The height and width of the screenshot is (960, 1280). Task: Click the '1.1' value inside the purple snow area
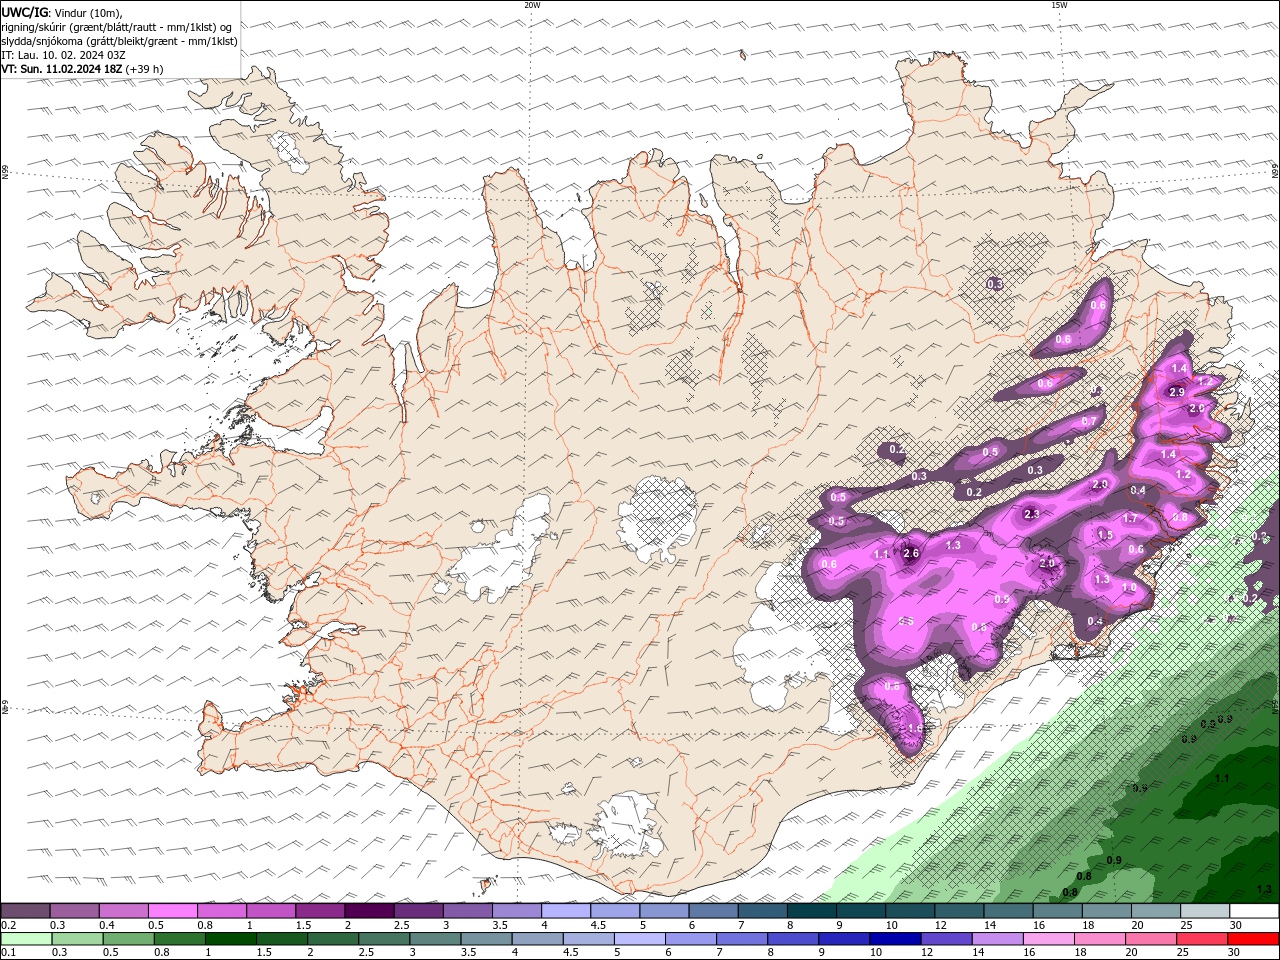(x=881, y=554)
